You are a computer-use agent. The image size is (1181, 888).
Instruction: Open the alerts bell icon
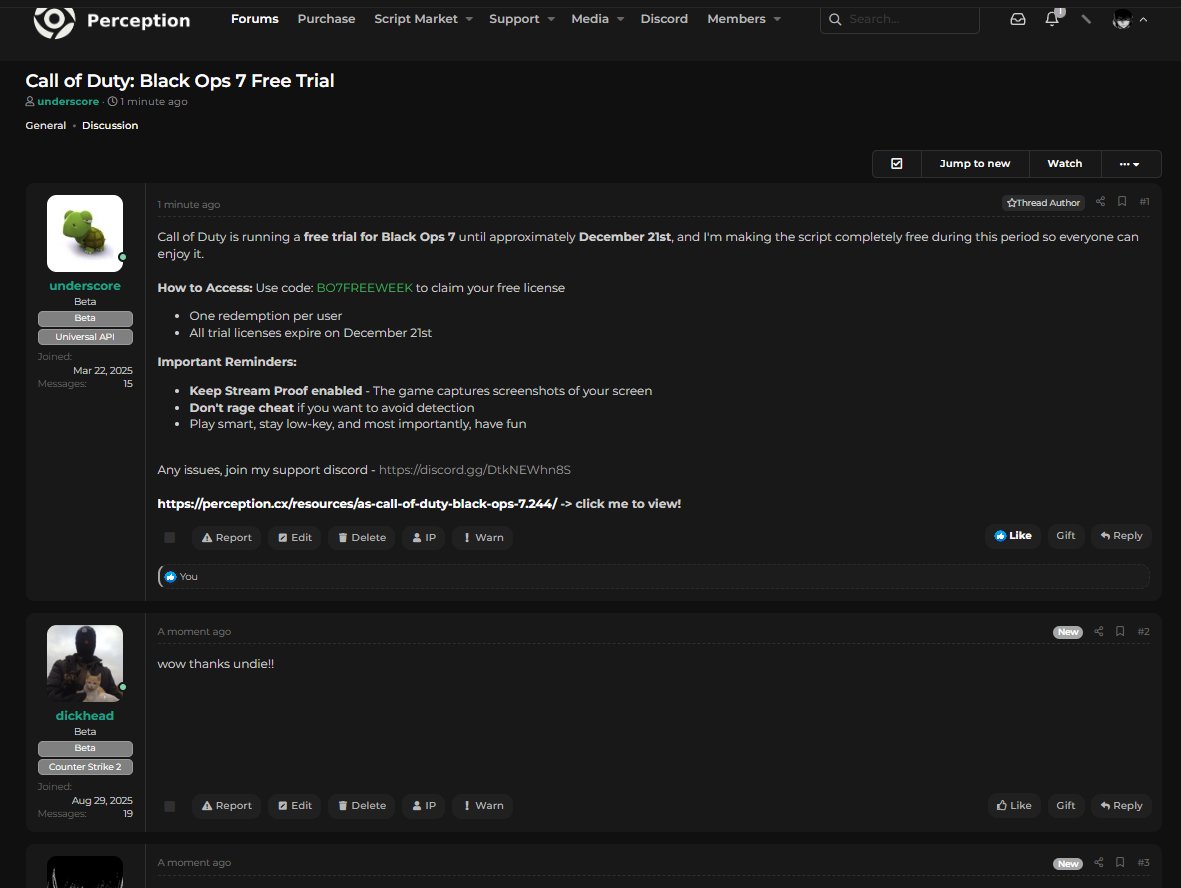(1052, 18)
